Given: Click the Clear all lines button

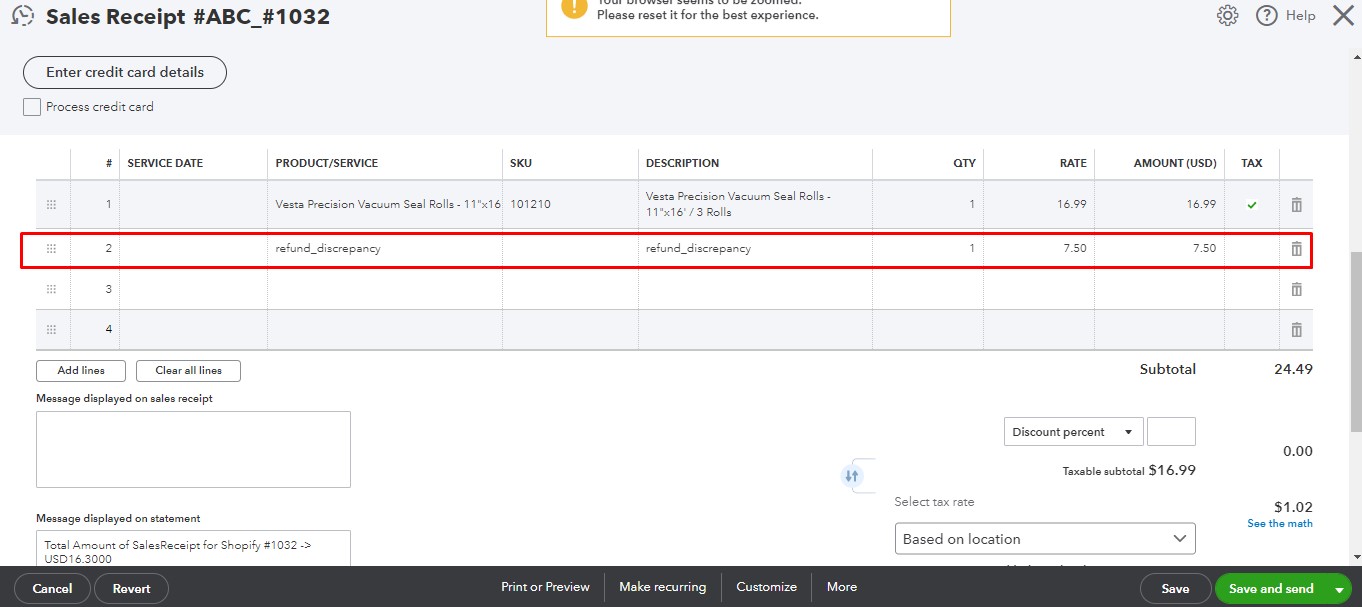Looking at the screenshot, I should (x=188, y=370).
